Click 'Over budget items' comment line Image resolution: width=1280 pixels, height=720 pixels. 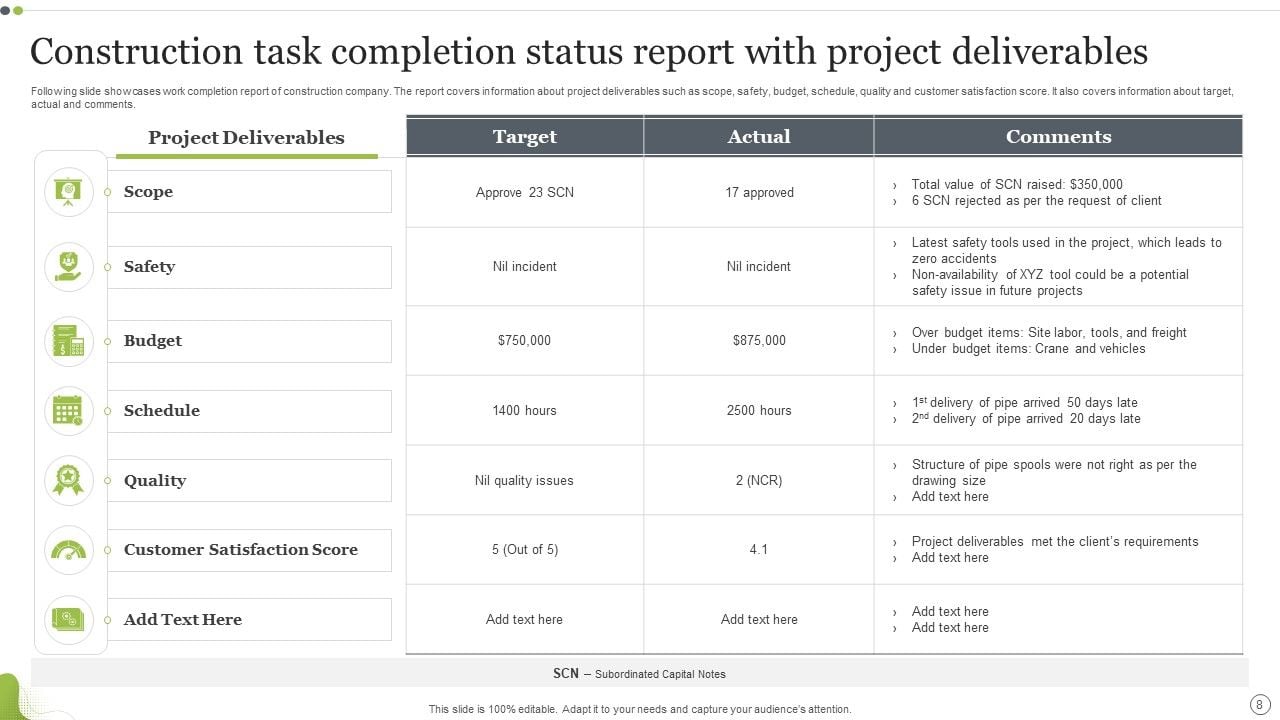point(1049,332)
